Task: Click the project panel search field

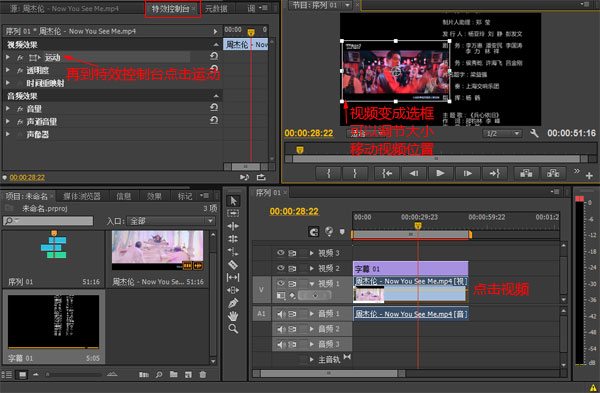Action: pos(48,221)
